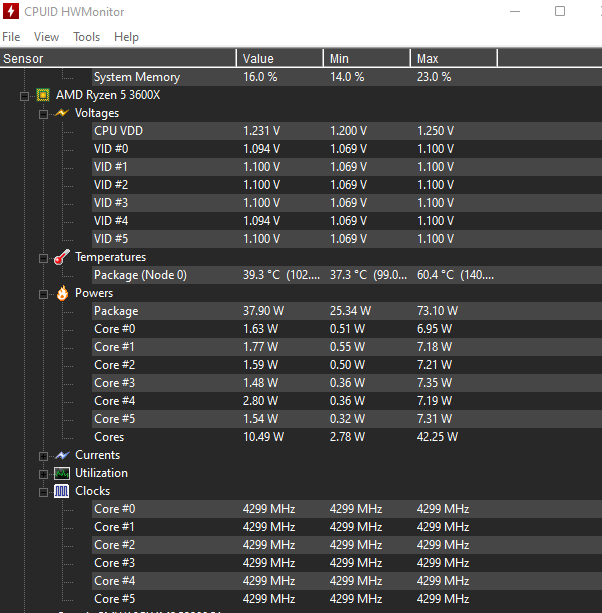Viewport: 602px width, 613px height.
Task: Click the AMD Ryzen 5 3600X chip icon
Action: pyautogui.click(x=43, y=95)
